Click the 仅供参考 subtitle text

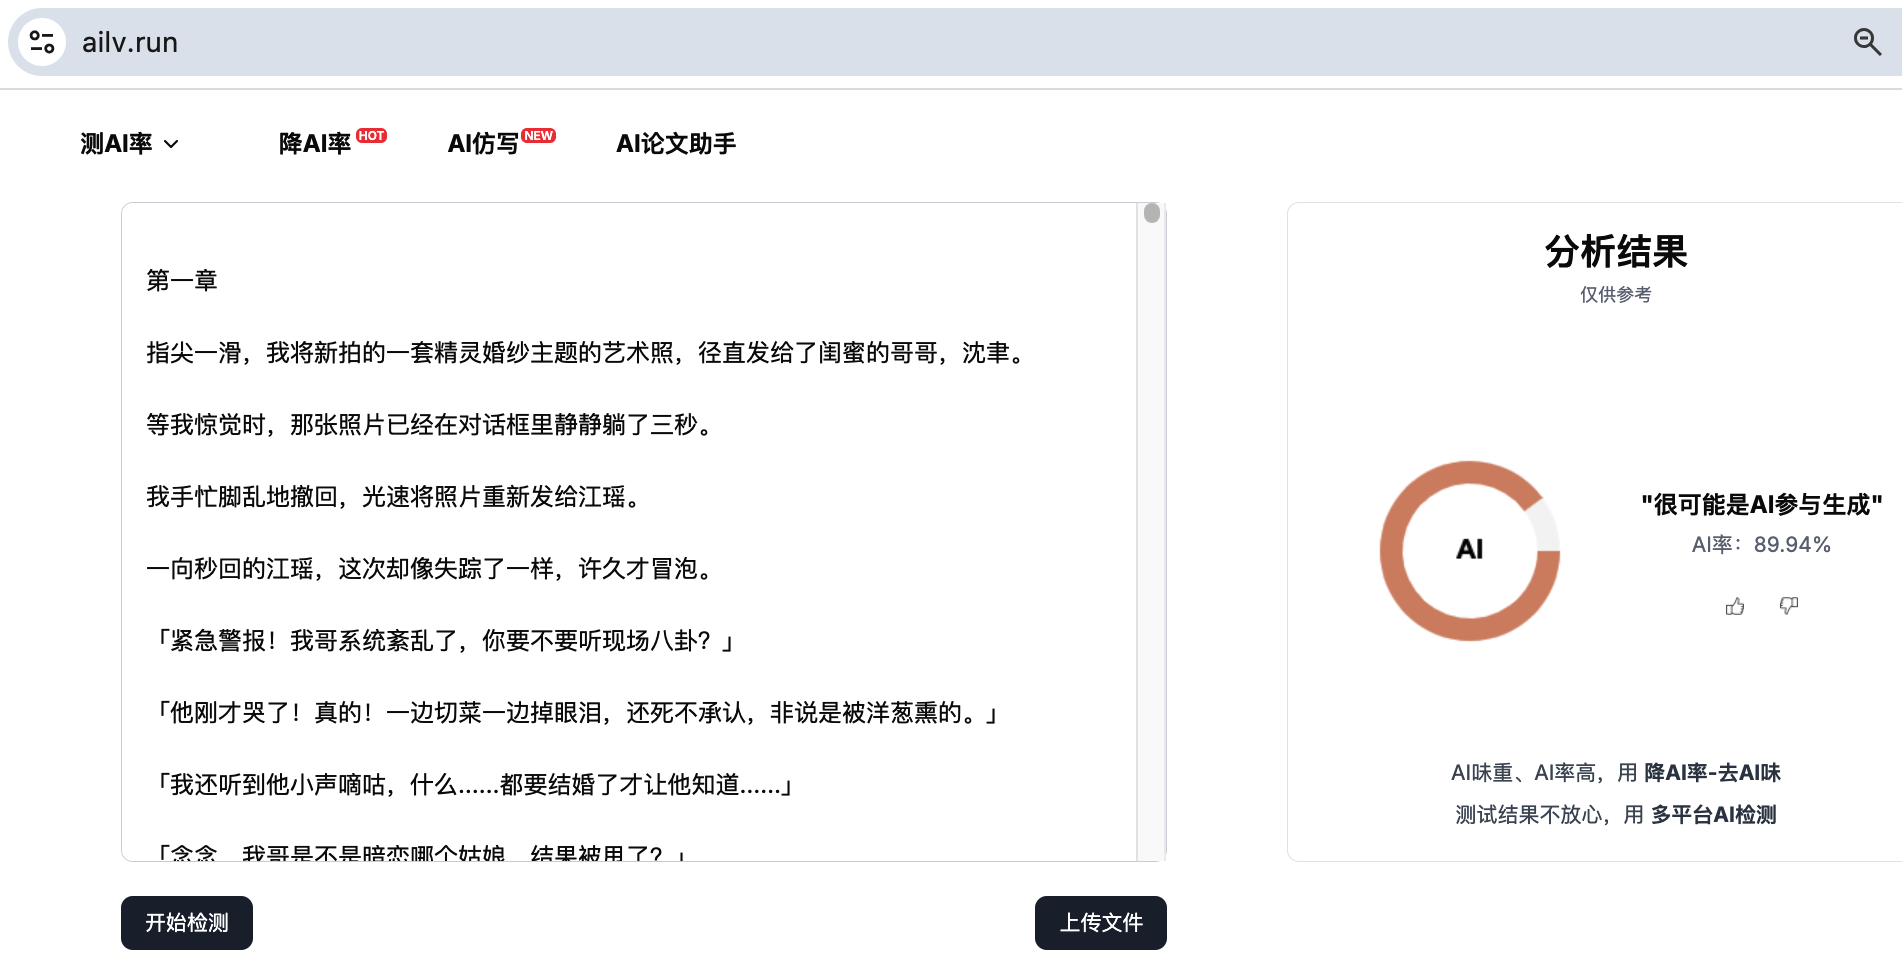tap(1616, 295)
